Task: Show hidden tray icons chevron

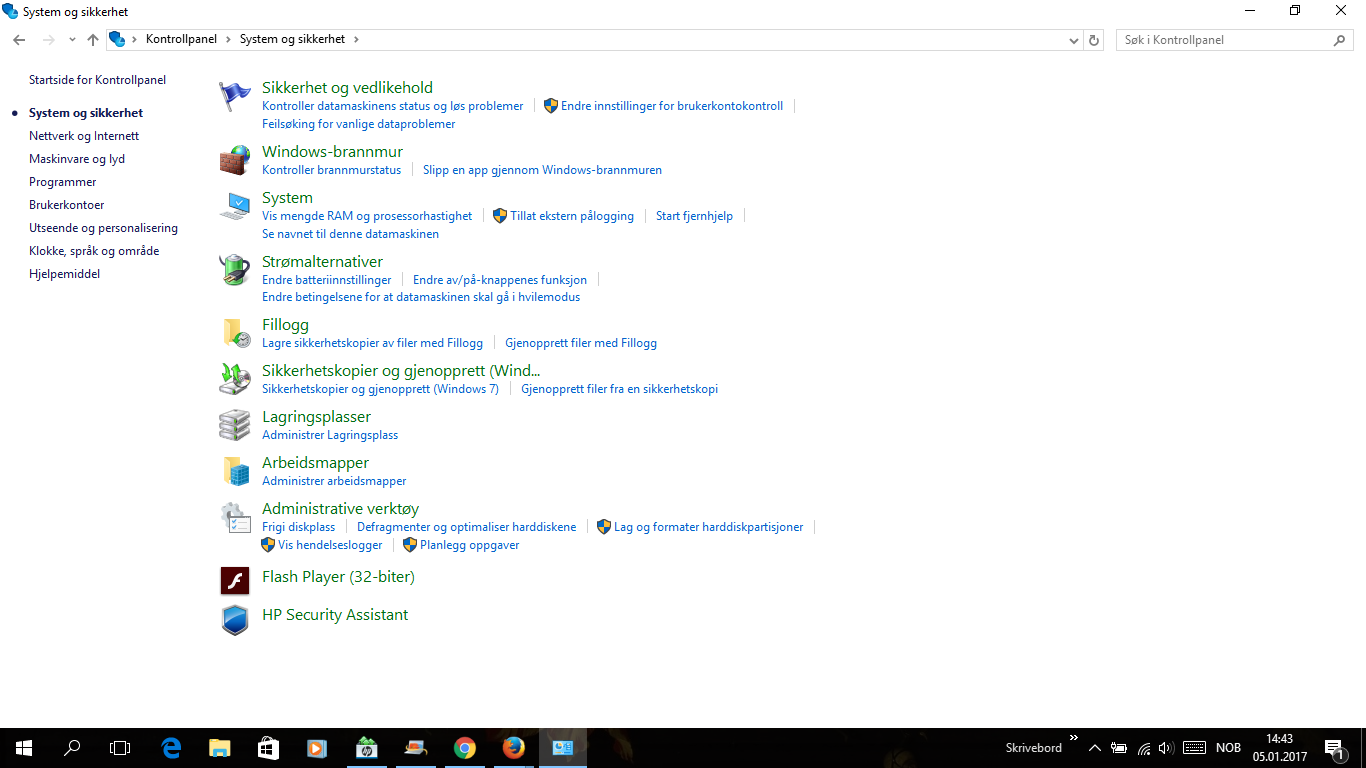Action: [x=1095, y=748]
